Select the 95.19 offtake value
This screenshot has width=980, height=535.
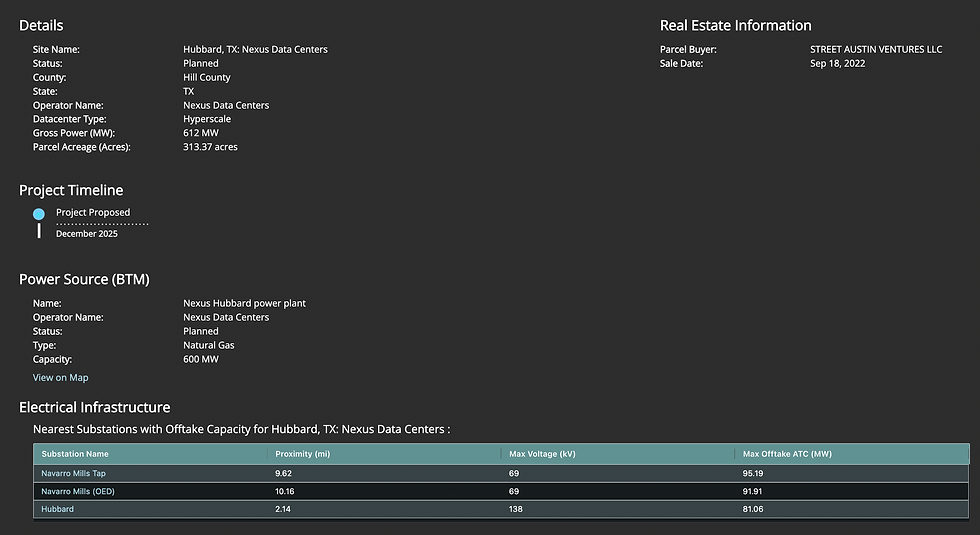point(752,473)
